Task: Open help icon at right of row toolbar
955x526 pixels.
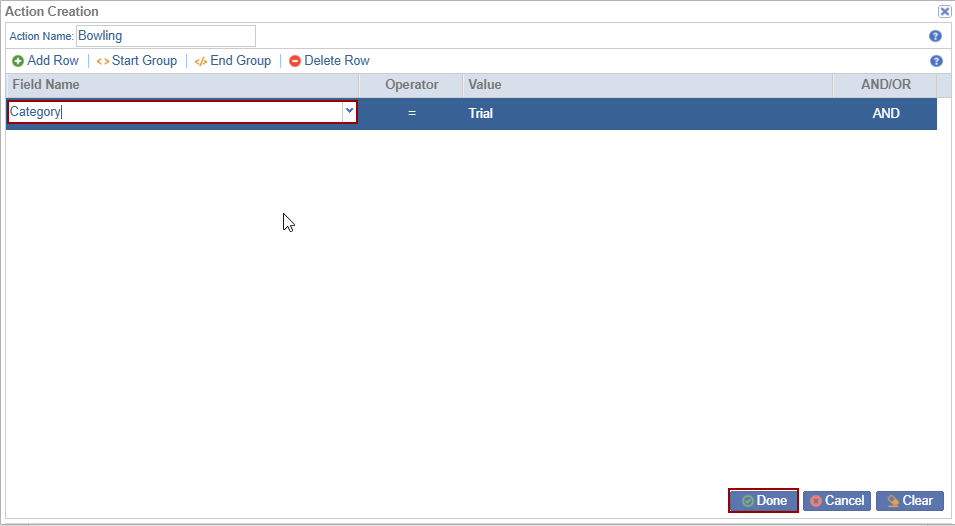Action: [x=936, y=61]
